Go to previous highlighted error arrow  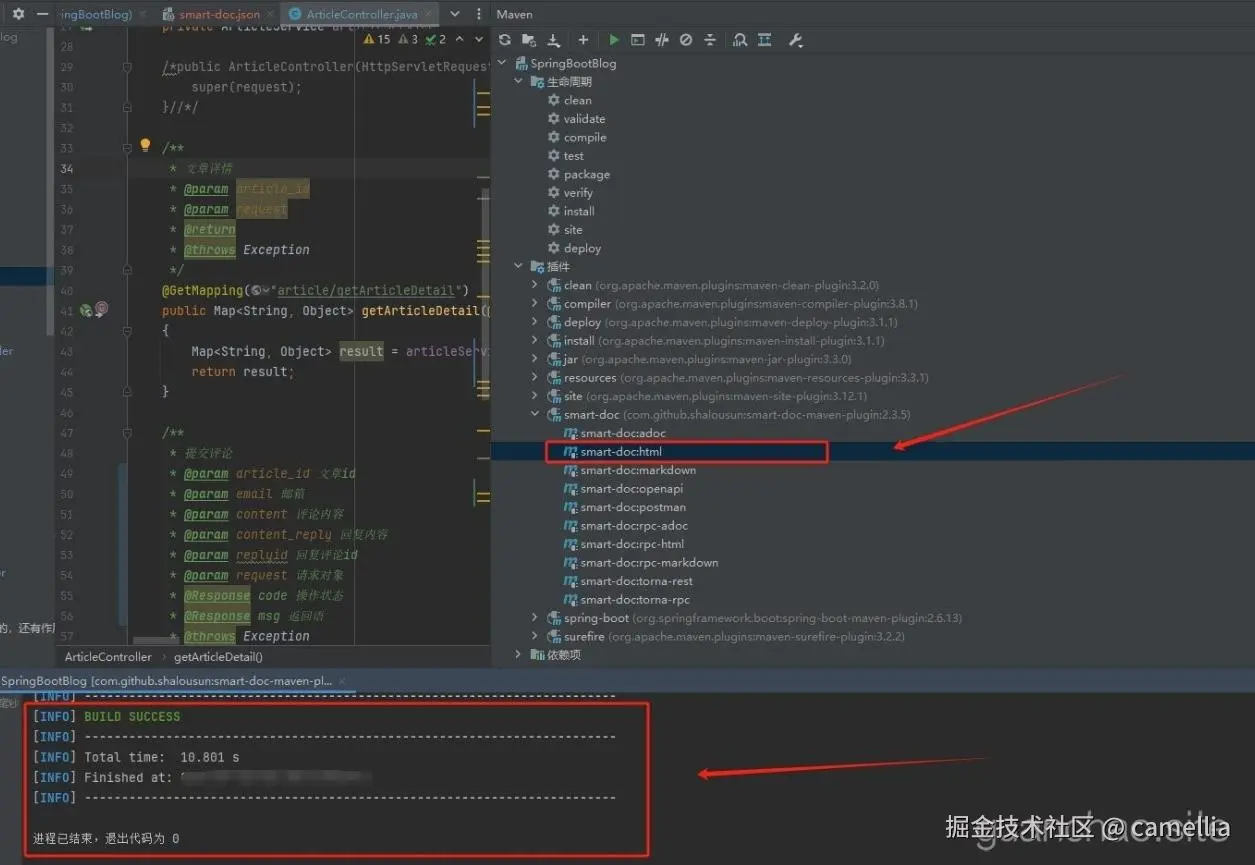459,39
